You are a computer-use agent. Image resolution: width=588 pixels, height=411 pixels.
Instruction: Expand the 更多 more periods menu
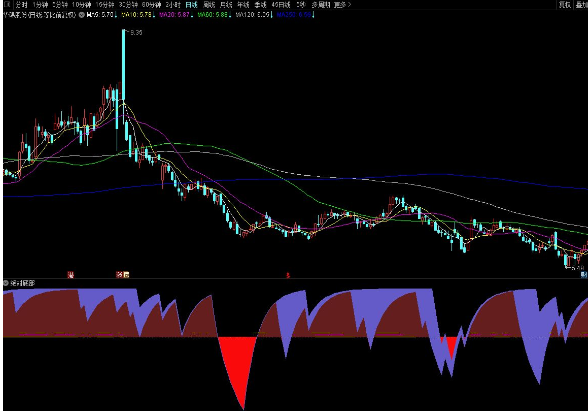pyautogui.click(x=342, y=5)
